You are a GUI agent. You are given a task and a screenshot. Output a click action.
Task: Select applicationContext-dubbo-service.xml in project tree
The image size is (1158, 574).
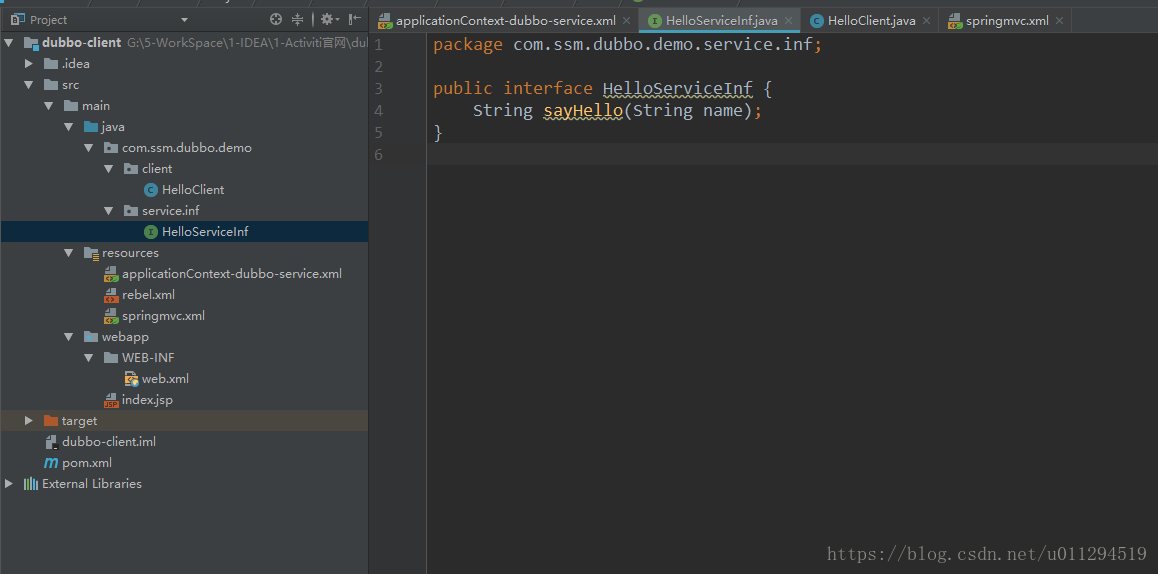(x=232, y=274)
